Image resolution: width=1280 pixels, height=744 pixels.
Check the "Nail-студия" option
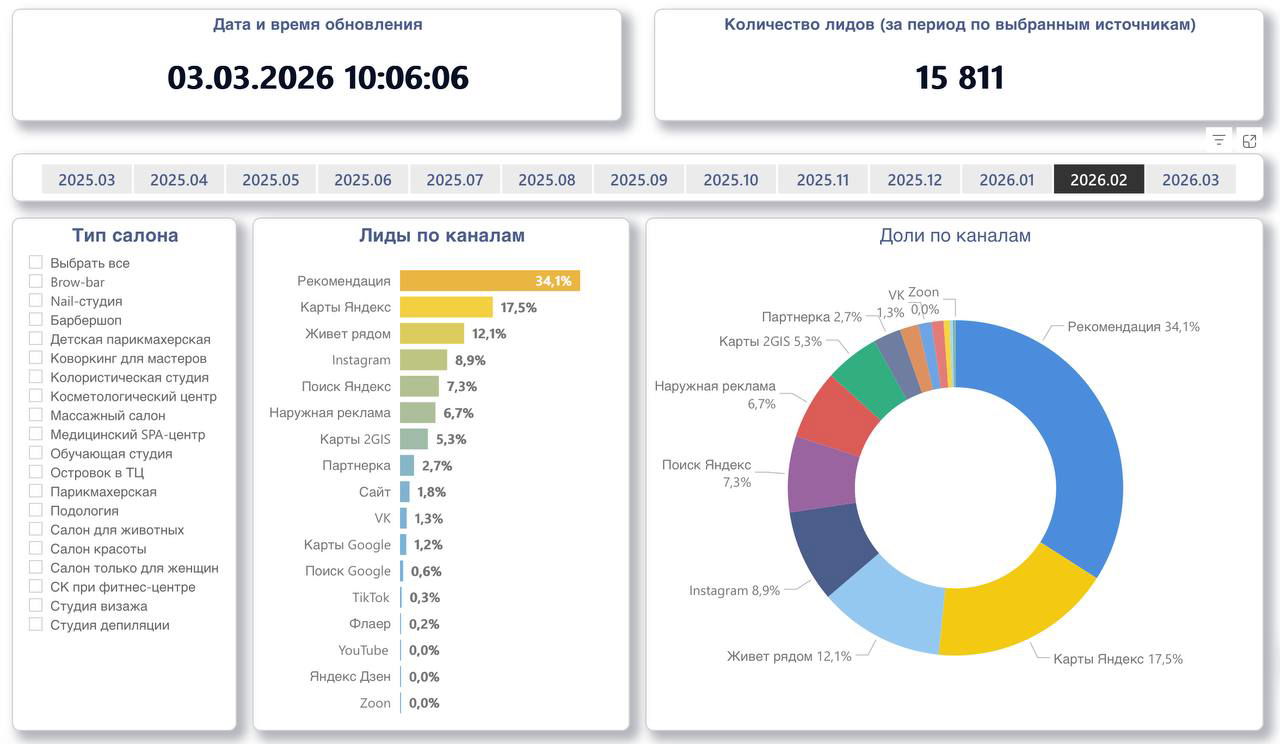(35, 300)
